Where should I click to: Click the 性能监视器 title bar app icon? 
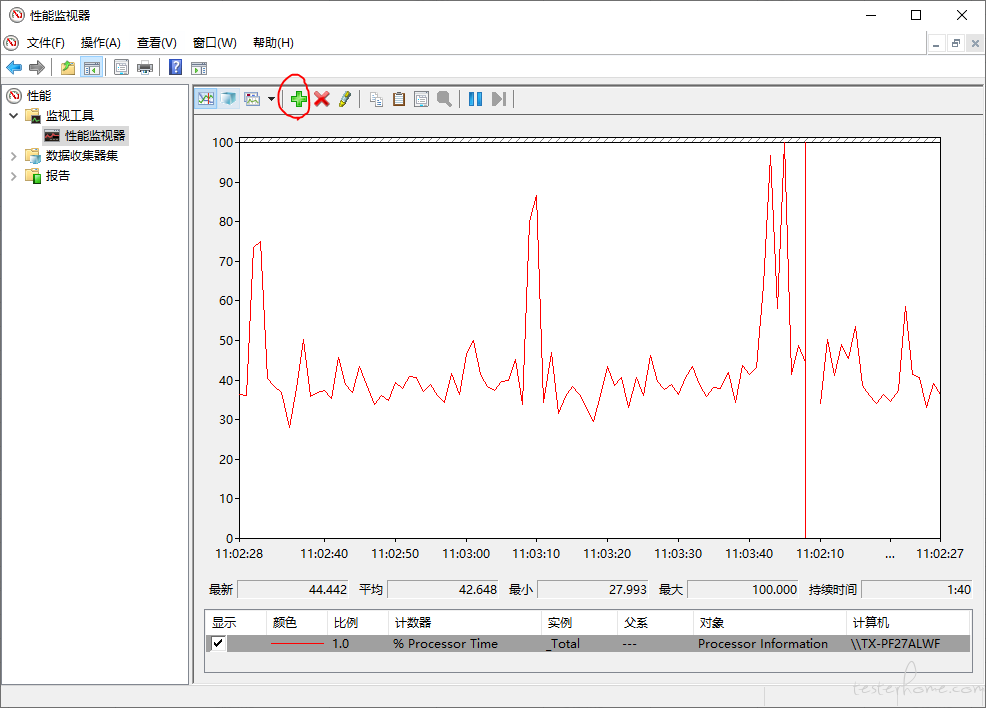pyautogui.click(x=17, y=14)
